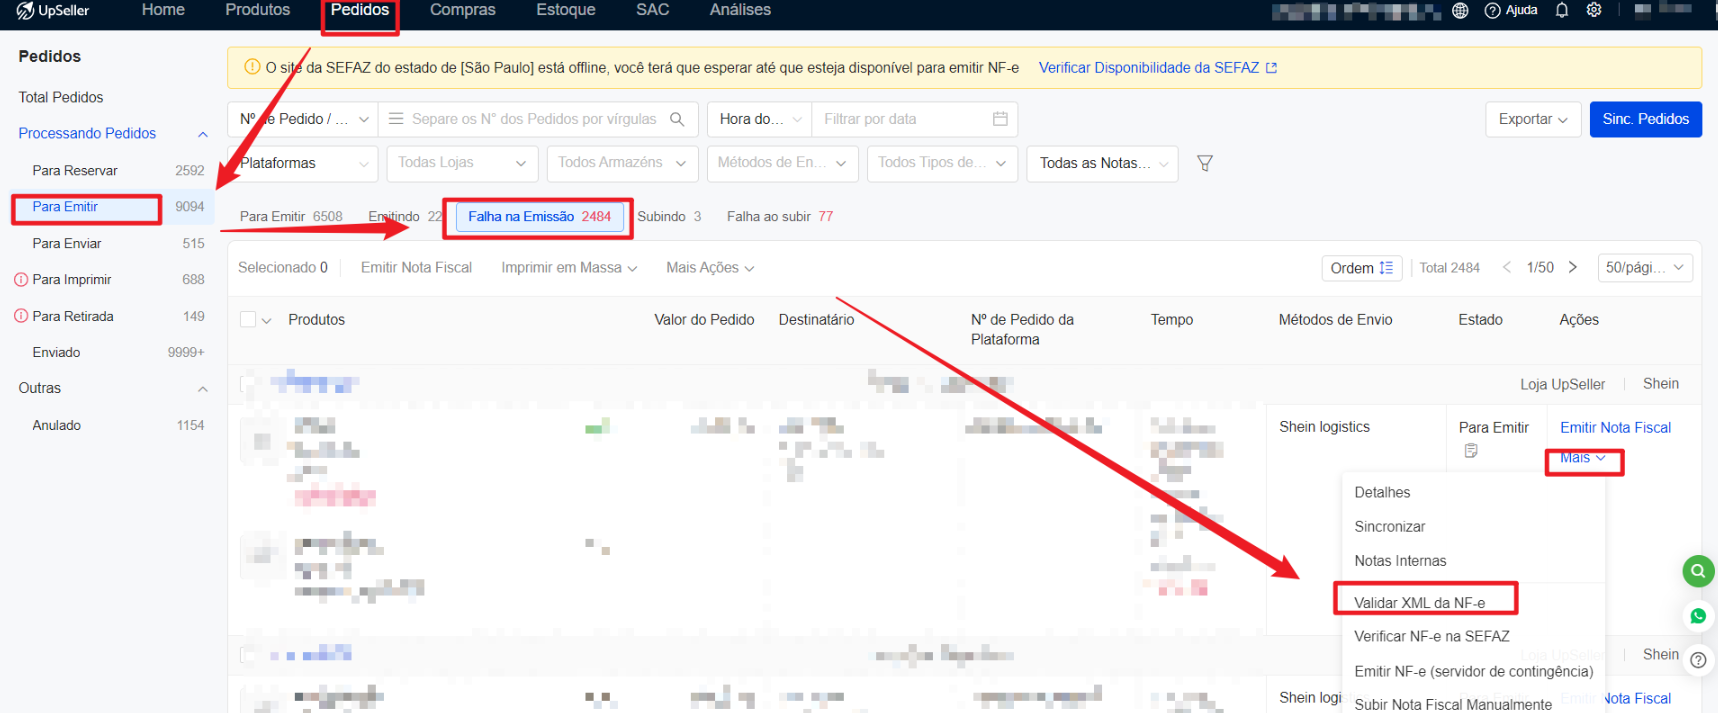
Task: Open green search floating button
Action: (x=1698, y=572)
